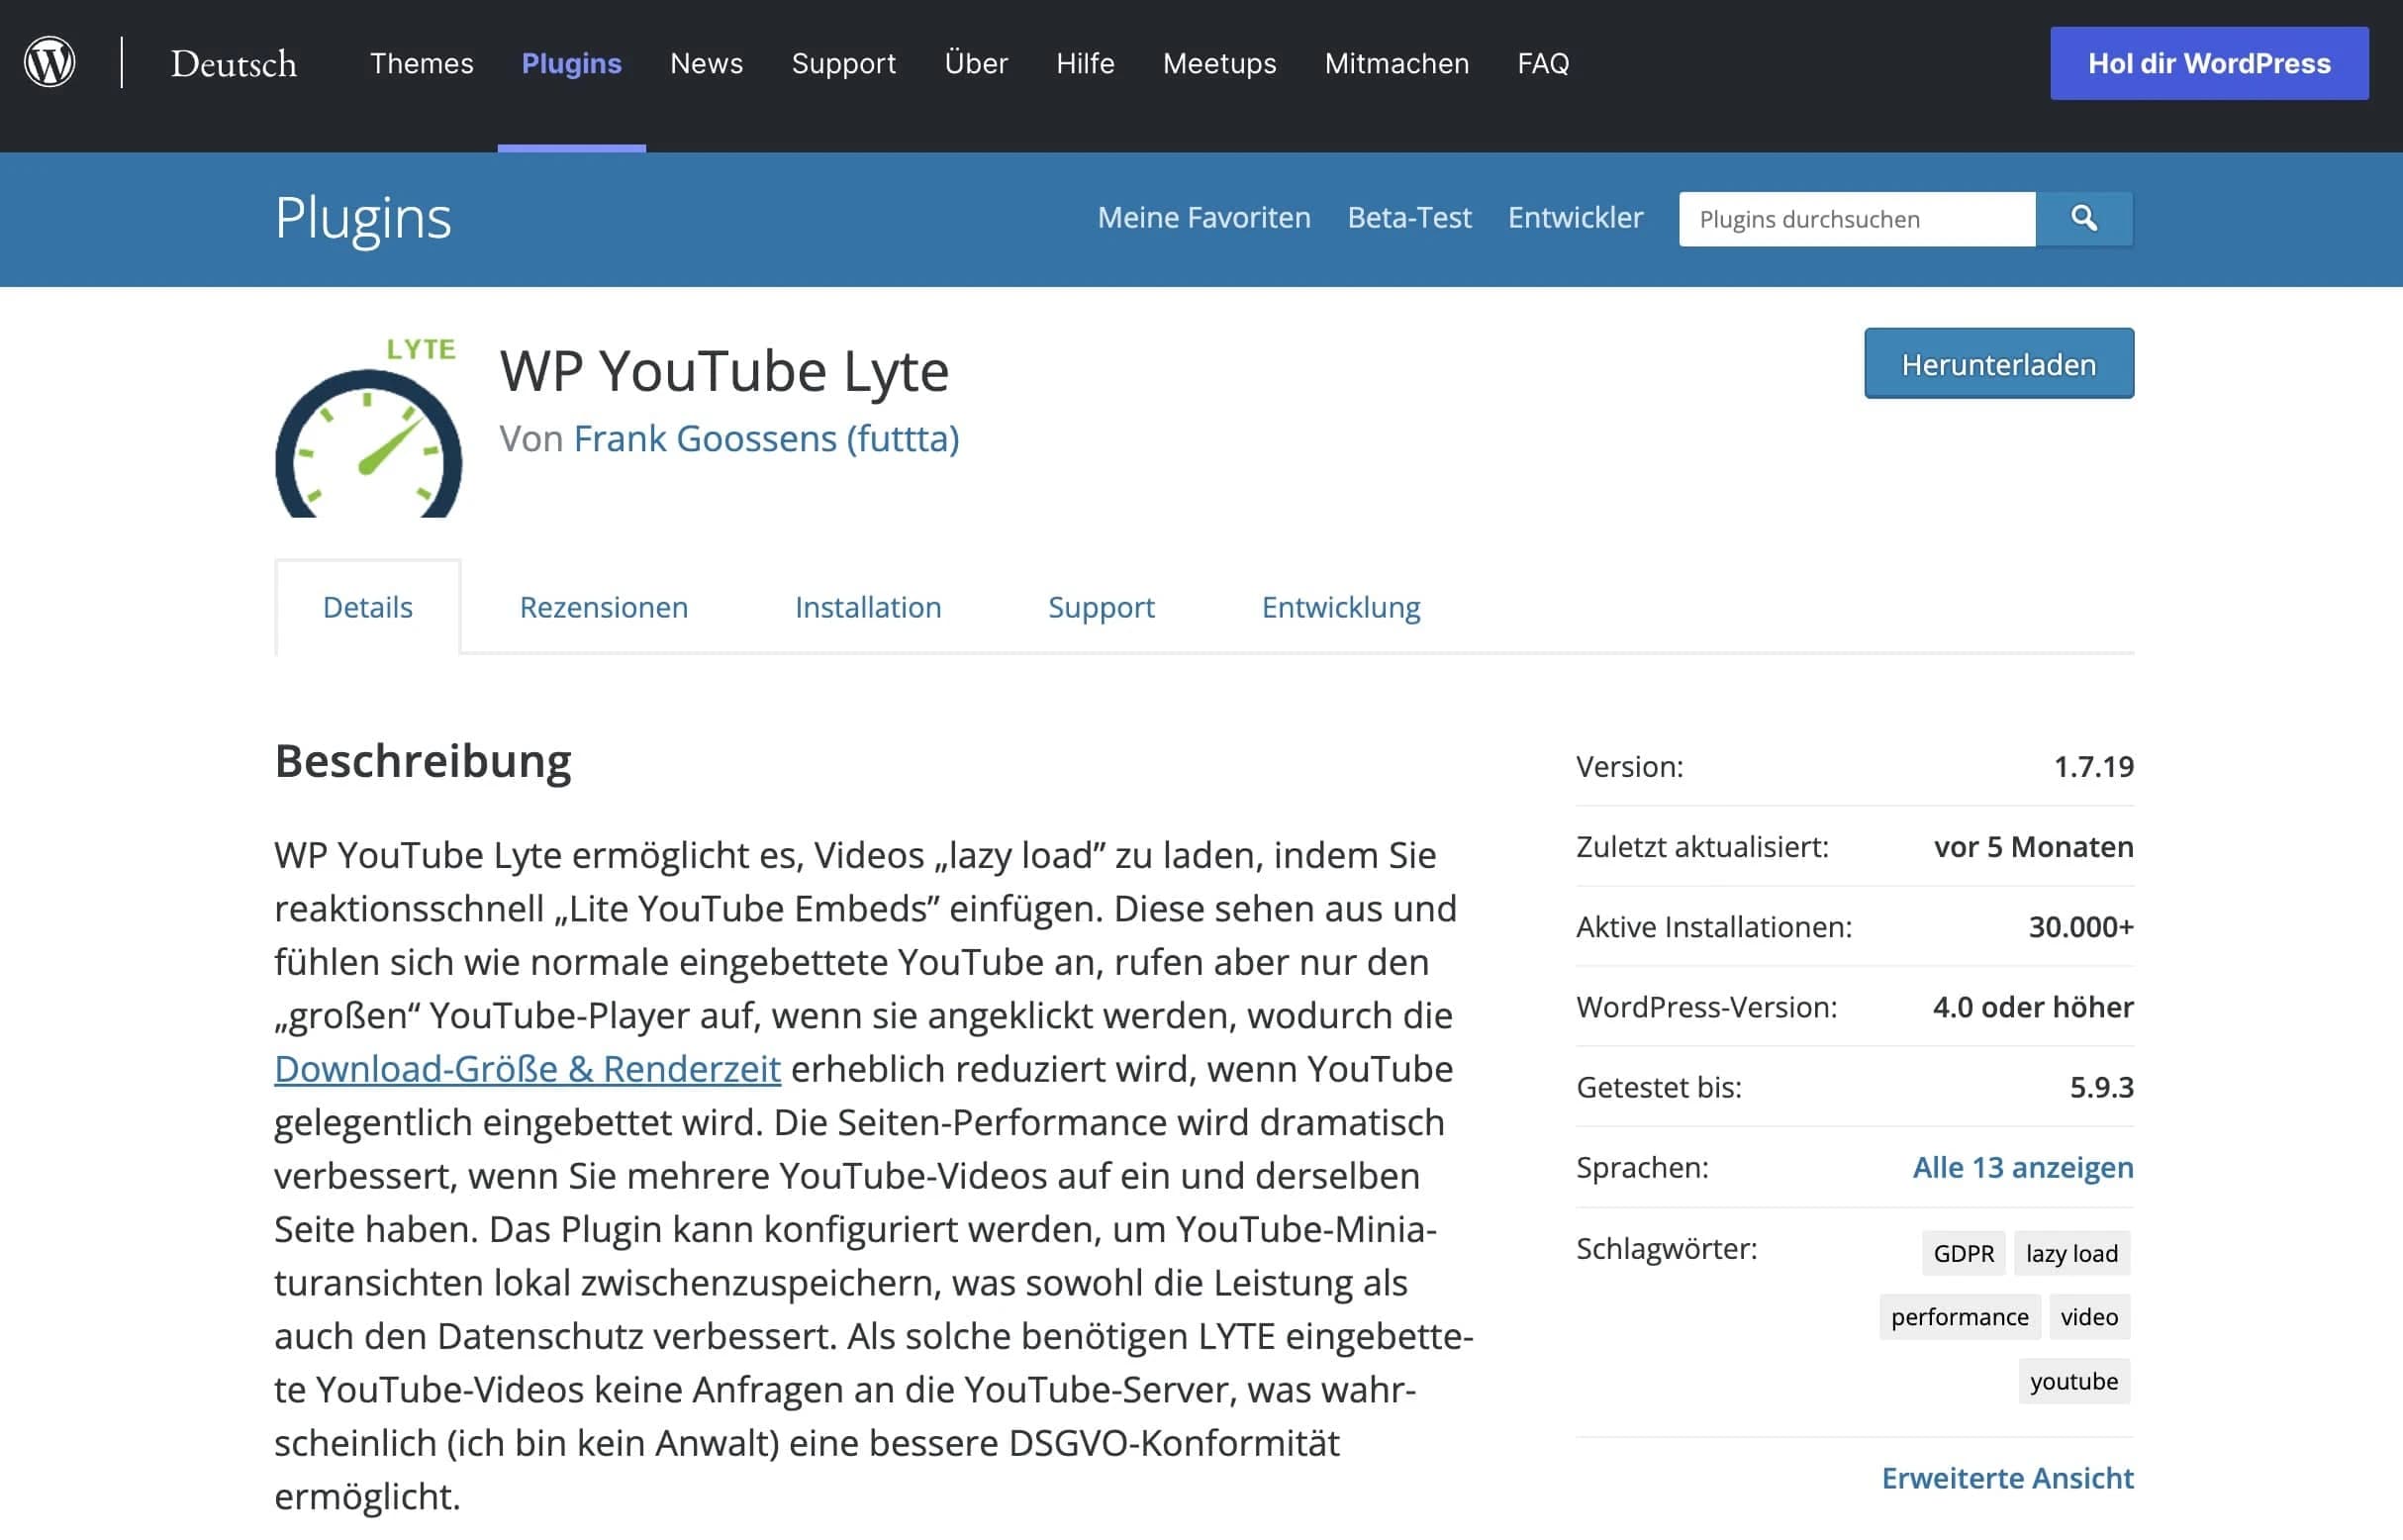The height and width of the screenshot is (1540, 2403).
Task: Switch to the Rezensionen tab
Action: 603,607
